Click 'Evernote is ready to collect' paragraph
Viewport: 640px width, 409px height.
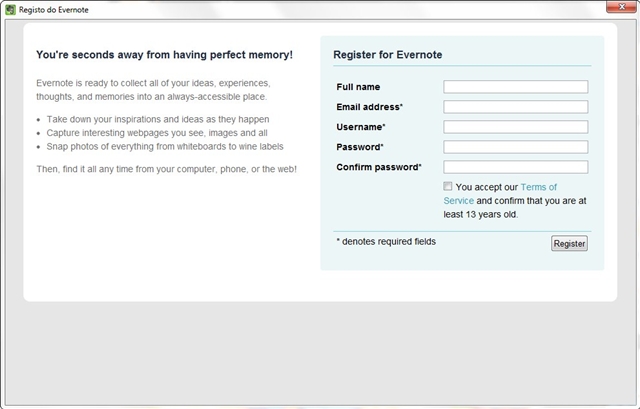click(x=153, y=90)
